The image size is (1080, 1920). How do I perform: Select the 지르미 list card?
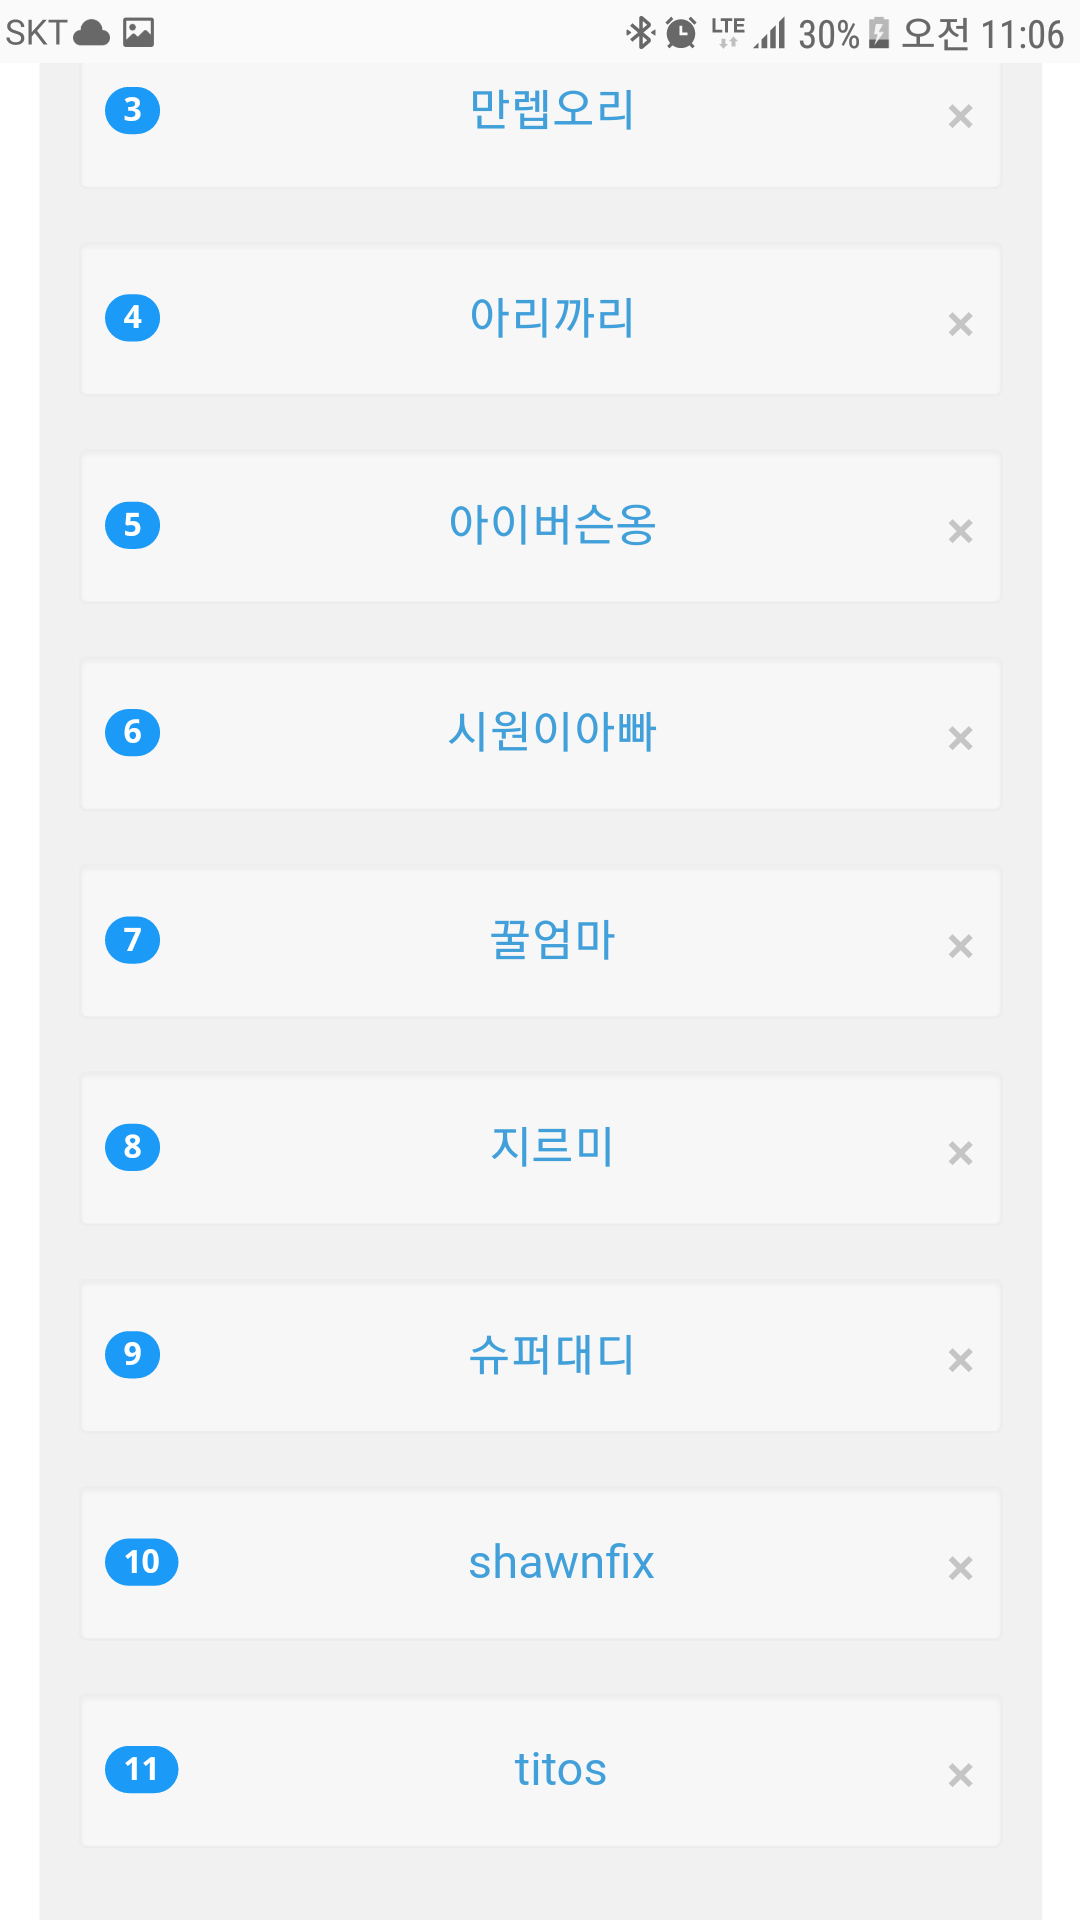point(540,1149)
